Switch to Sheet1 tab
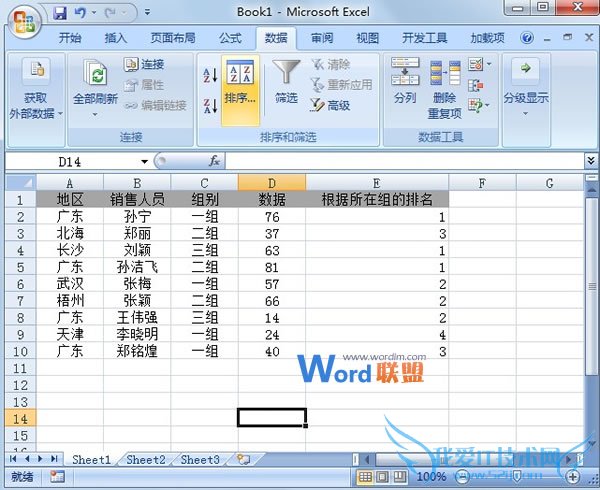 click(x=91, y=459)
